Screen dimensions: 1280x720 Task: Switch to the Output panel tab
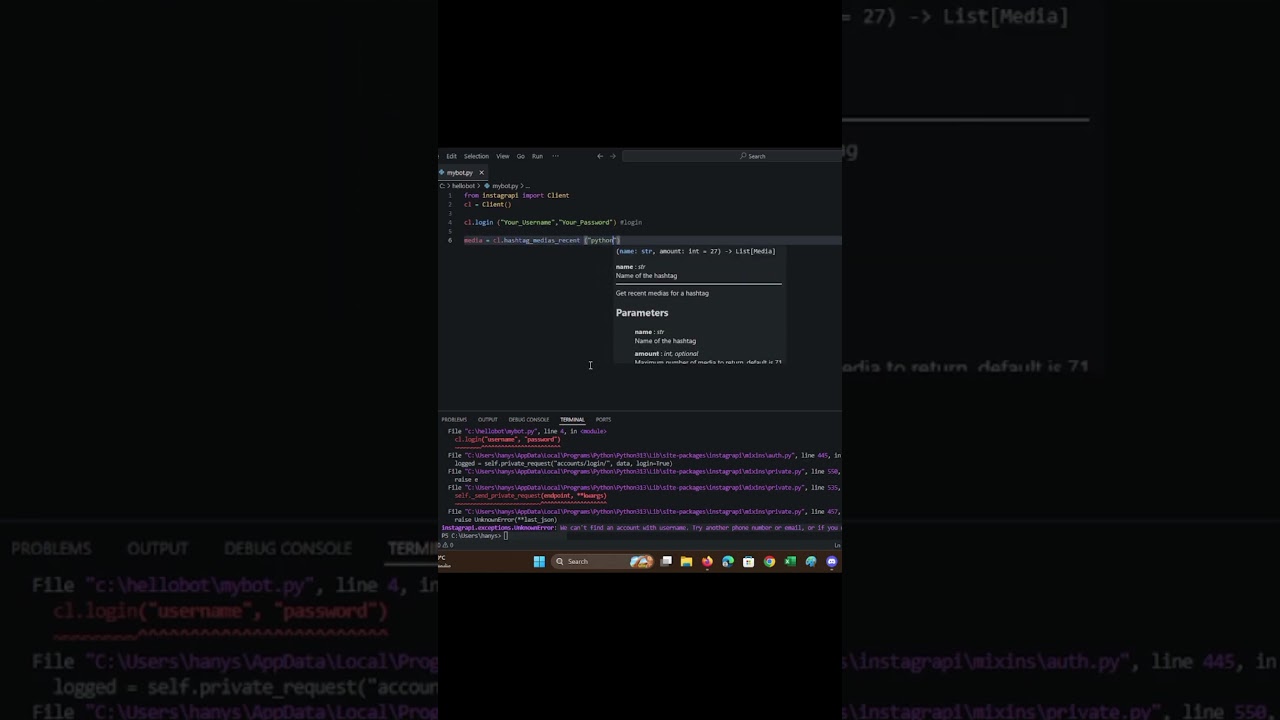488,419
